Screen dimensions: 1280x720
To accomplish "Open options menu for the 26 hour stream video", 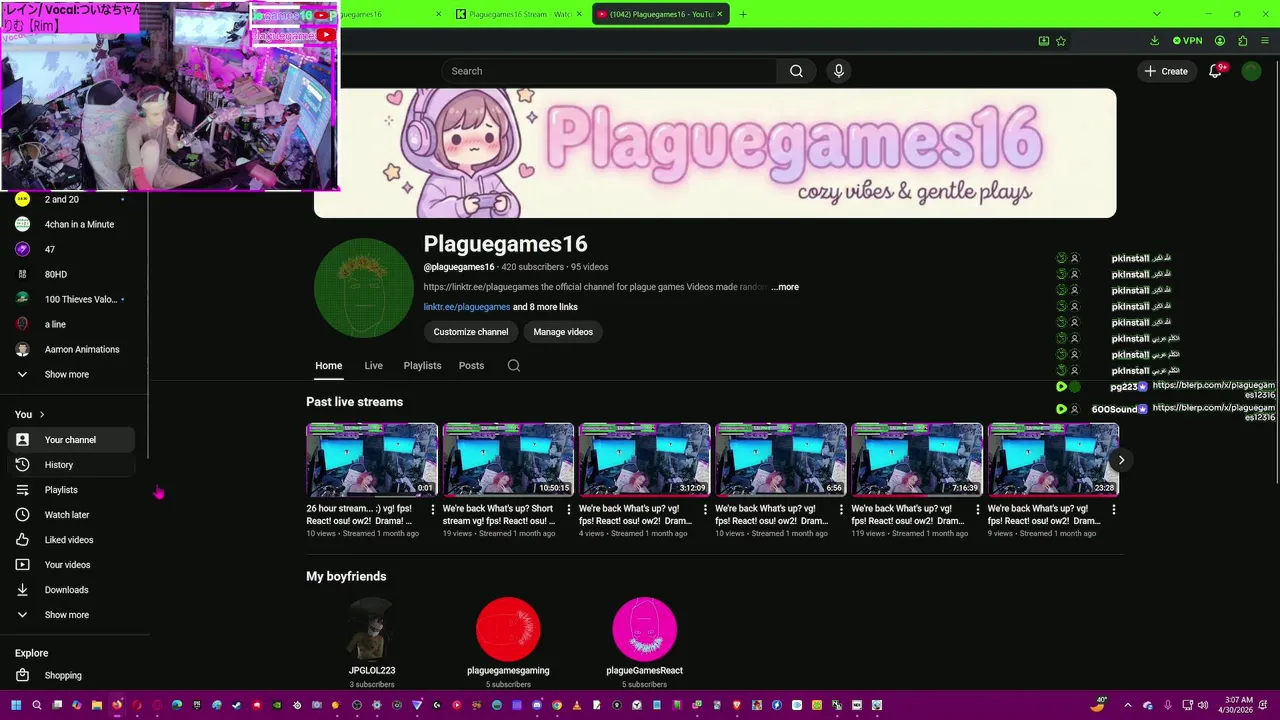I will (x=432, y=510).
